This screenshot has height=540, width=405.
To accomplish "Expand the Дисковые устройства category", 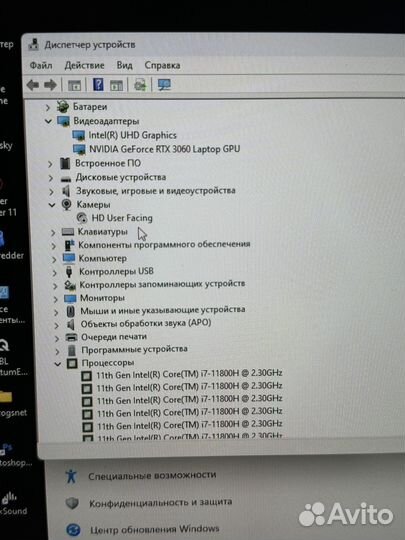I will (x=51, y=178).
